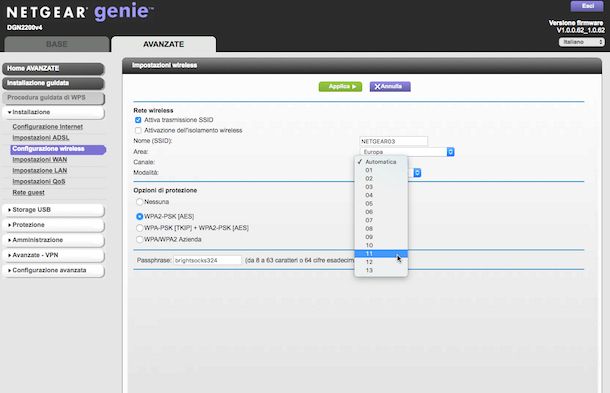Open Impostazioni ADSL link

[x=41, y=138]
